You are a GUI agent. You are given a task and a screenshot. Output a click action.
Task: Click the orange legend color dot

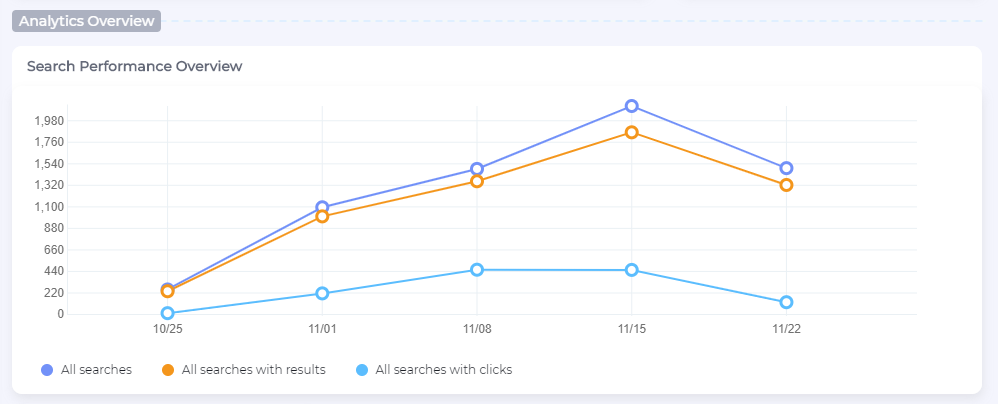pyautogui.click(x=168, y=370)
